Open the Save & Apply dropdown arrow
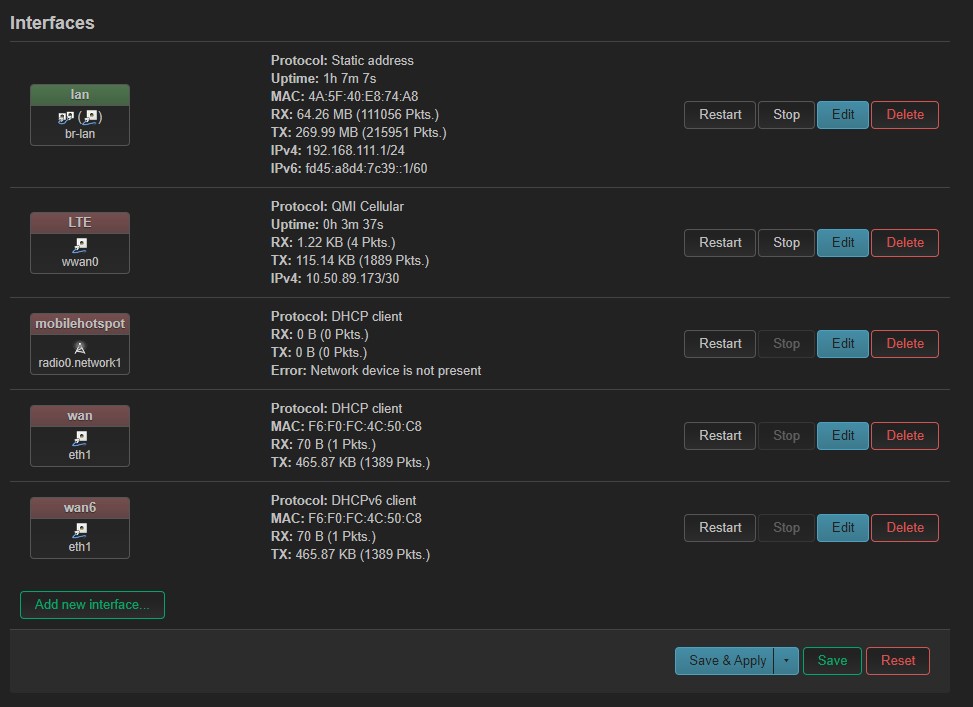The width and height of the screenshot is (973, 707). [x=786, y=660]
